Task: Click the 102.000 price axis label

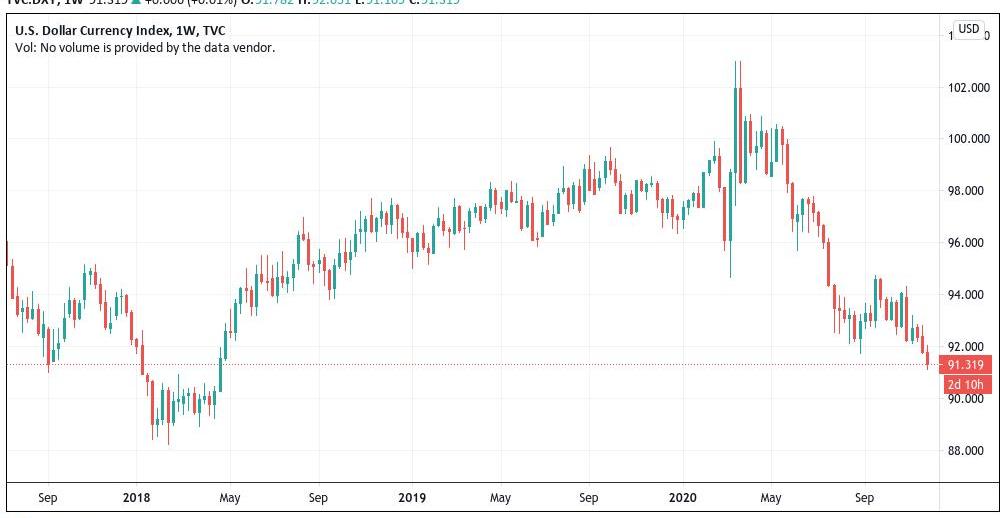Action: point(967,88)
